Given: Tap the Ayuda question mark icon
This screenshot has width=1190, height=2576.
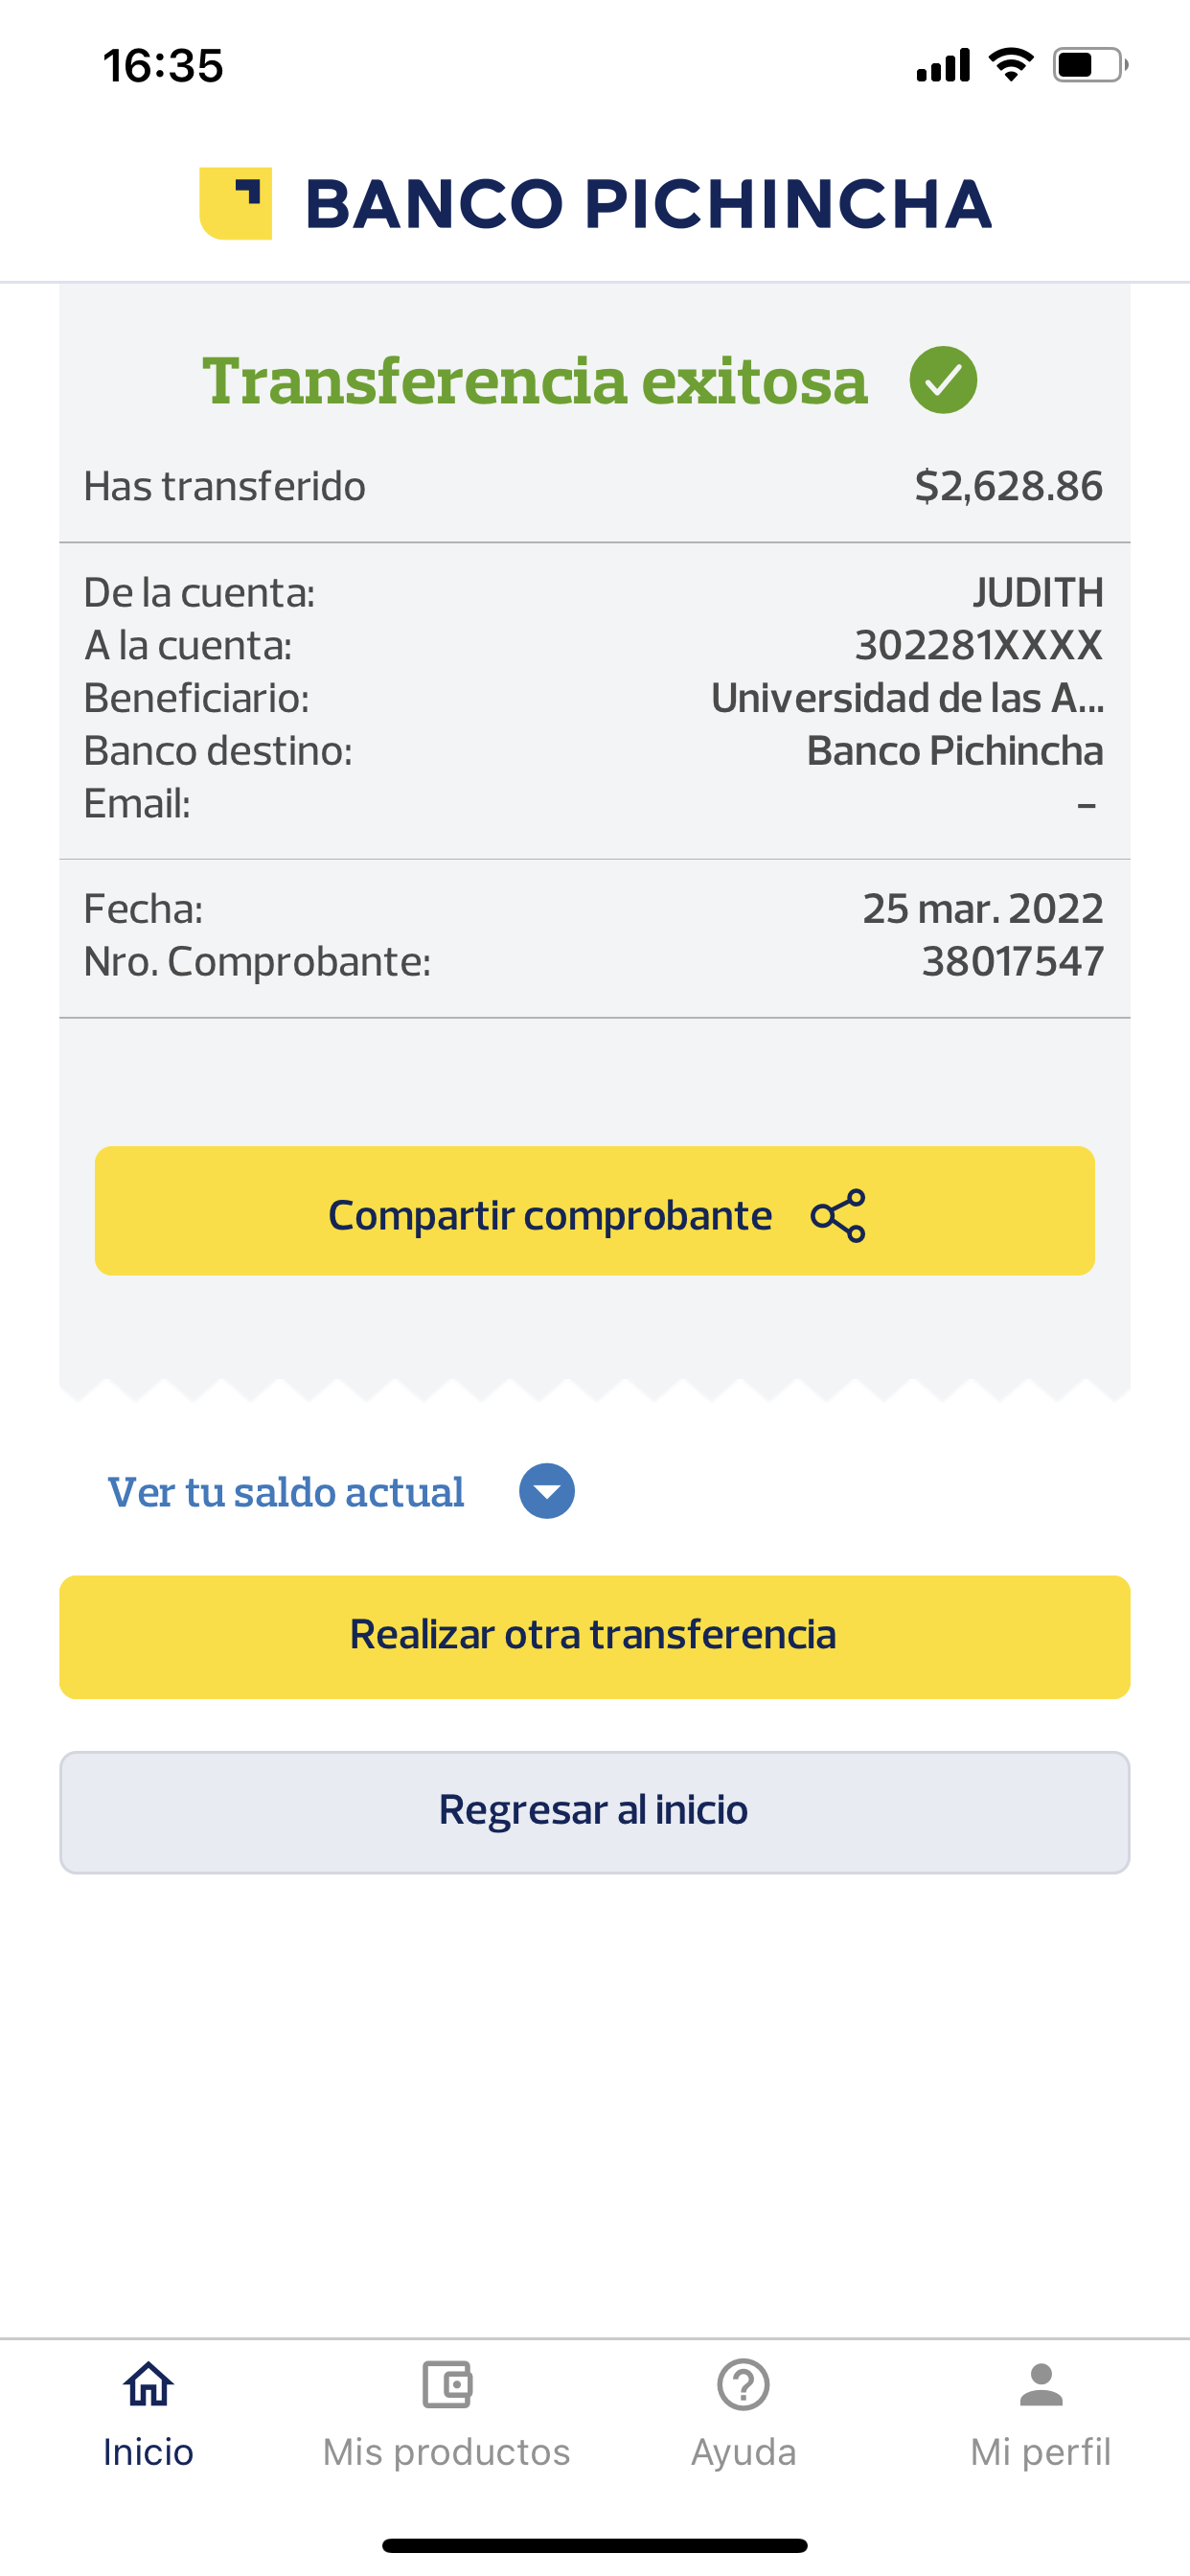Looking at the screenshot, I should coord(743,2385).
